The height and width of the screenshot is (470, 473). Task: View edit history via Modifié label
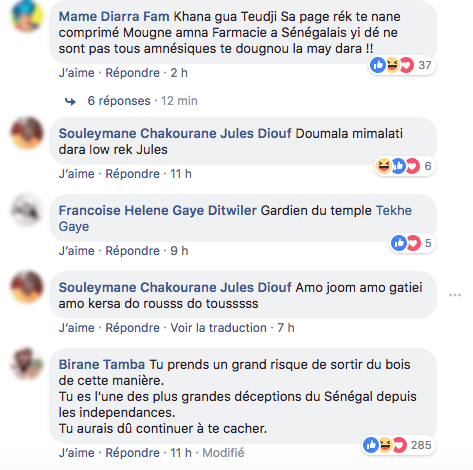223,453
